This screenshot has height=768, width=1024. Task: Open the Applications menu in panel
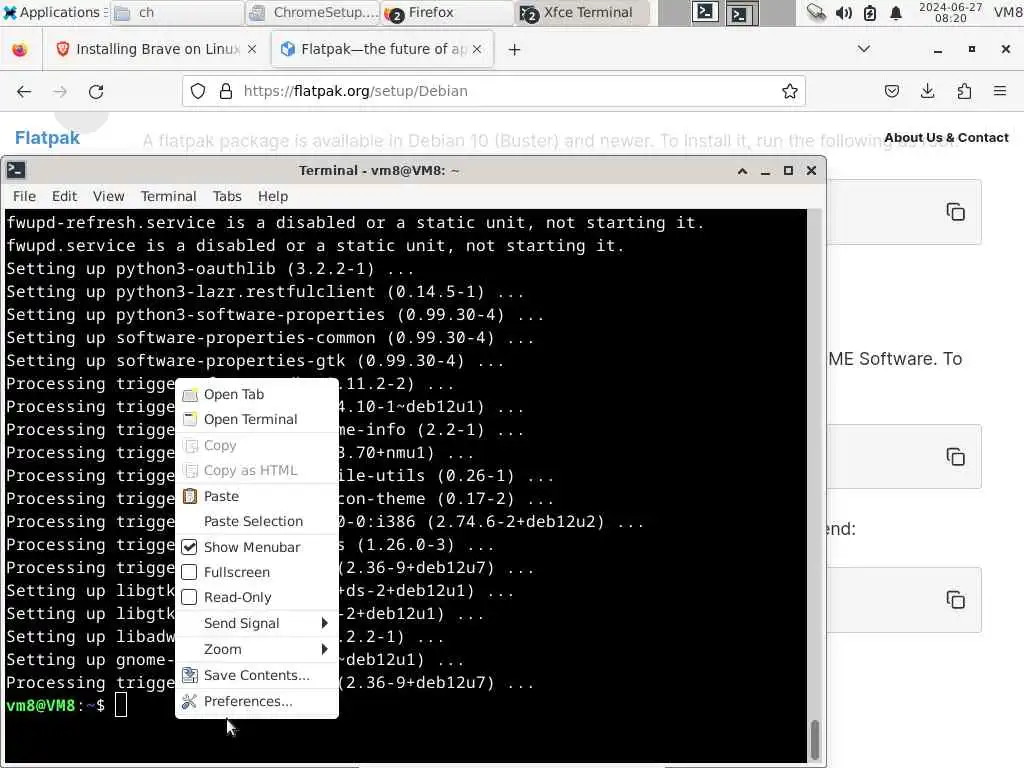point(54,12)
